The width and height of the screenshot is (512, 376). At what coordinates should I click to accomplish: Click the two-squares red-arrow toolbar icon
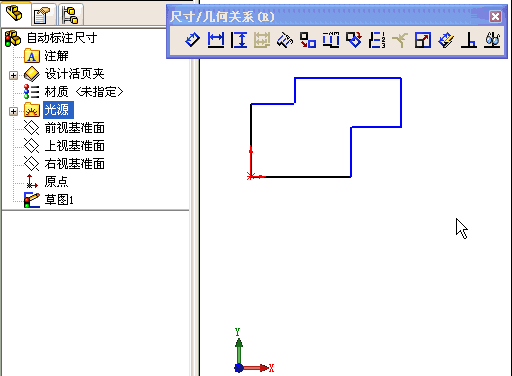308,40
